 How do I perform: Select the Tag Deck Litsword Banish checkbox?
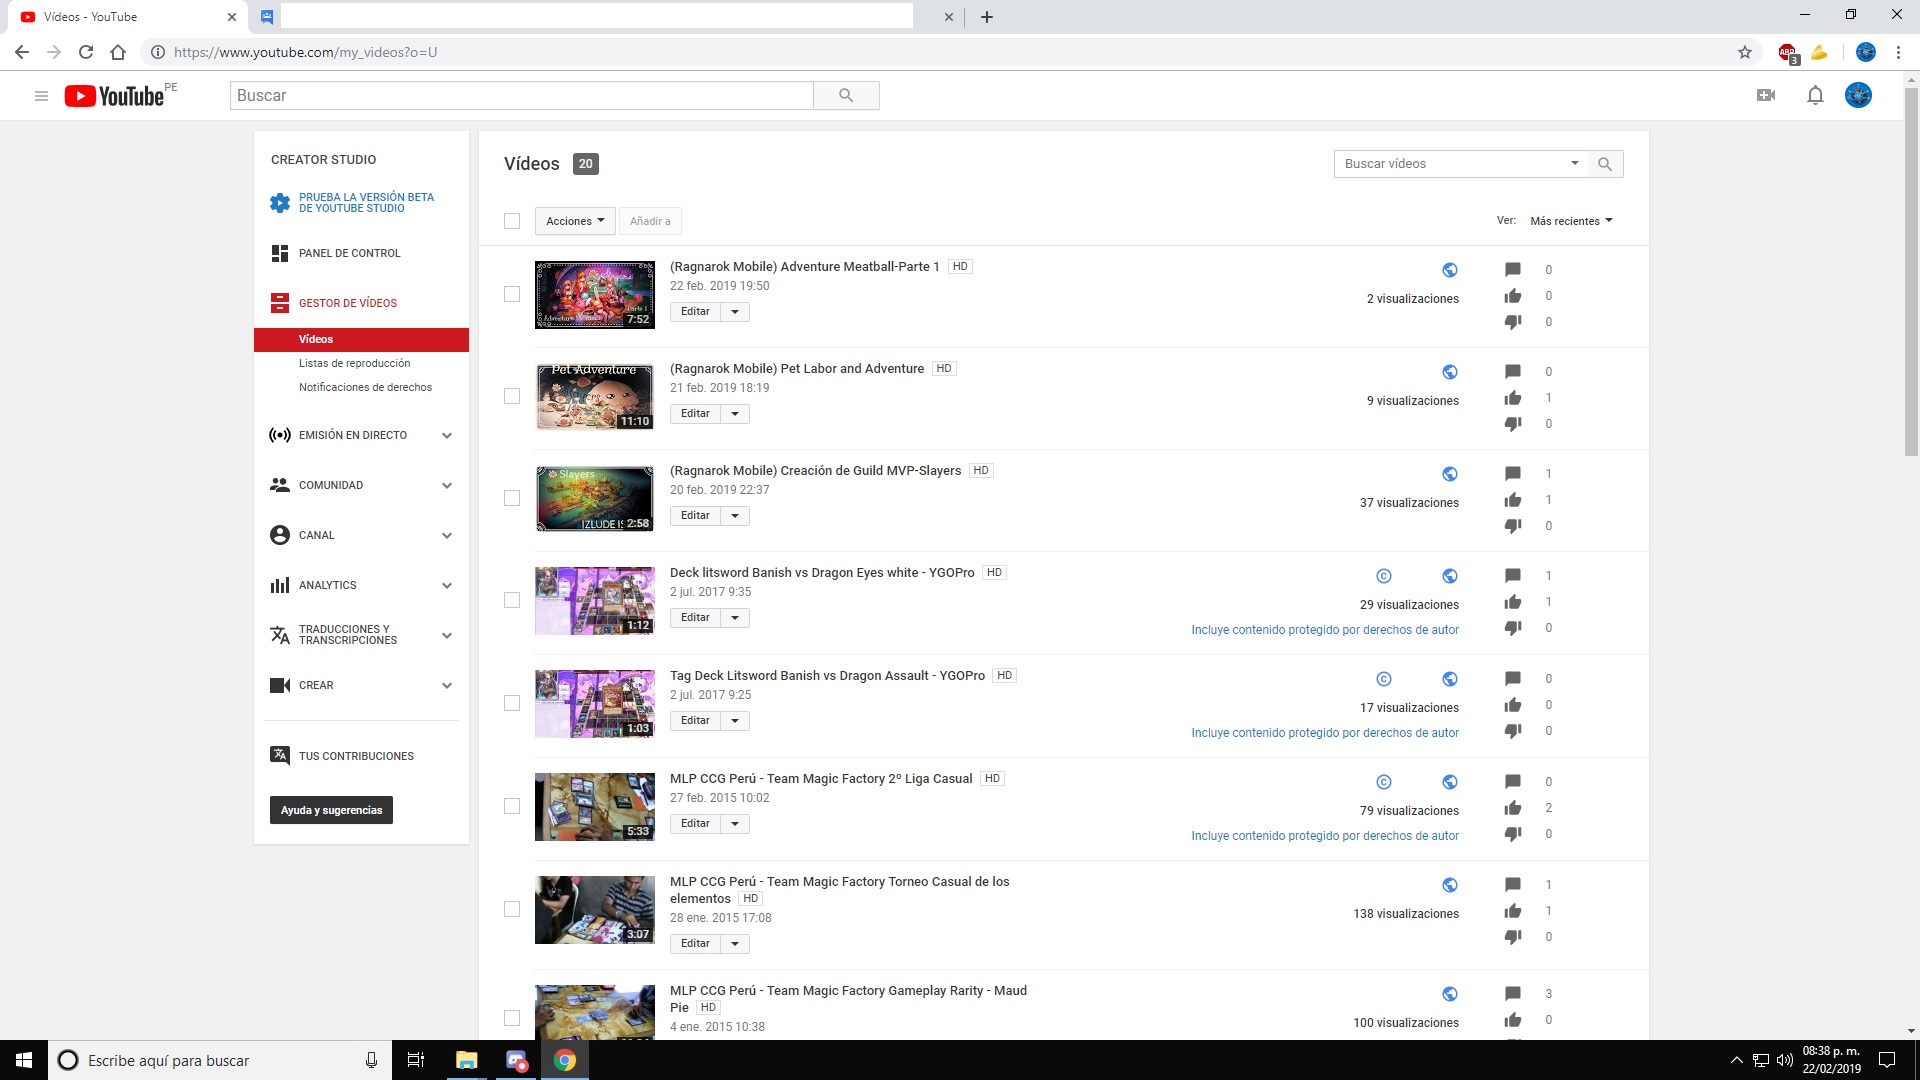[x=512, y=703]
